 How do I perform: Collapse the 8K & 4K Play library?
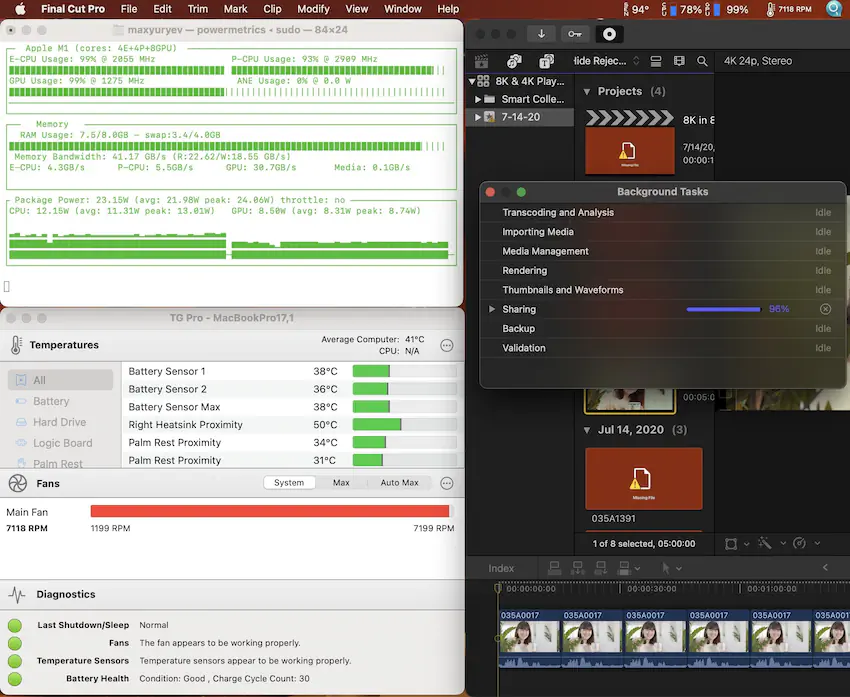click(x=472, y=81)
